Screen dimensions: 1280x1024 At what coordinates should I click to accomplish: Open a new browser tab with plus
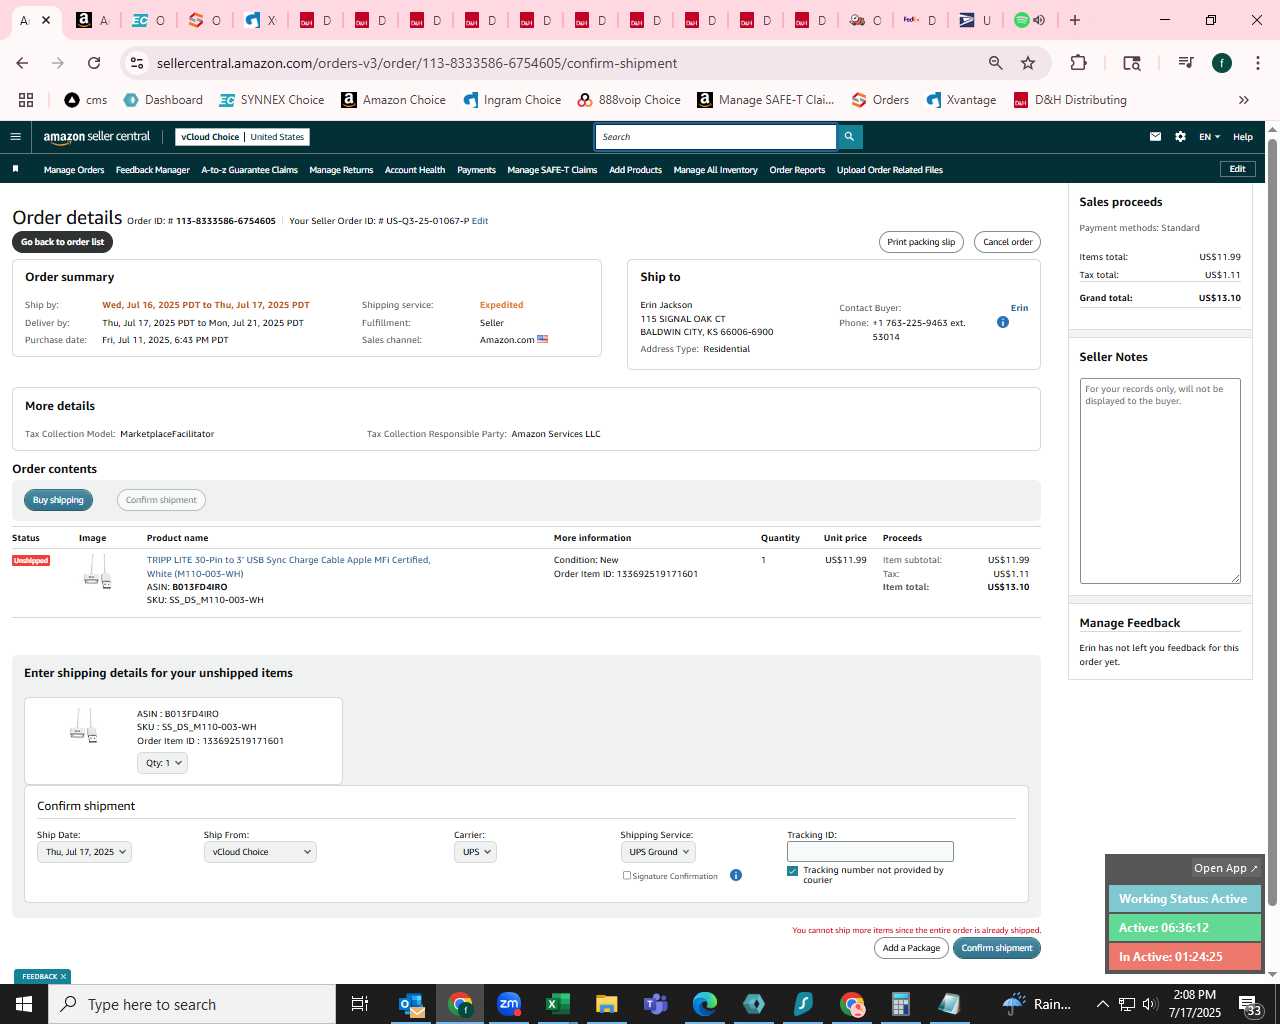pos(1075,20)
